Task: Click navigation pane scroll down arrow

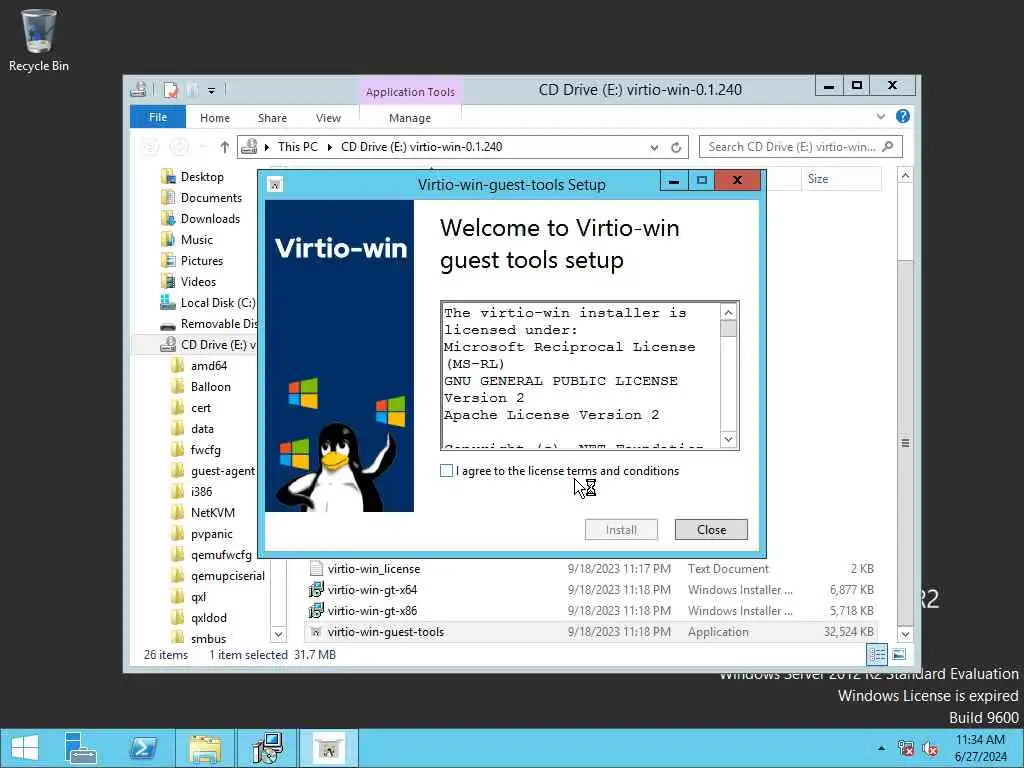Action: point(279,634)
